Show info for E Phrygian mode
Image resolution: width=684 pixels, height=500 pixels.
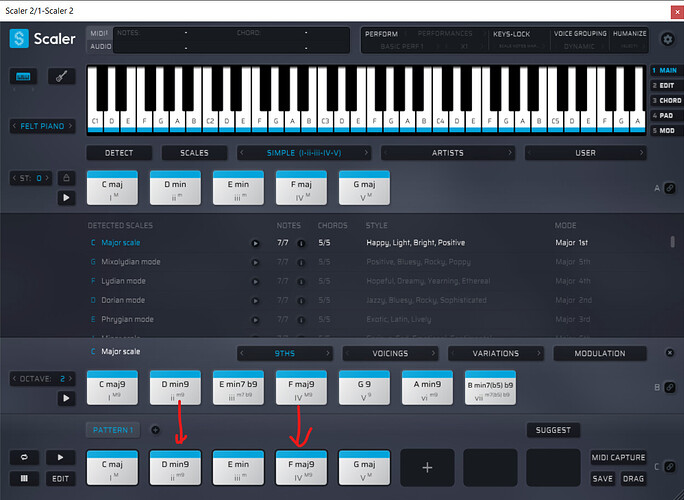coord(301,320)
